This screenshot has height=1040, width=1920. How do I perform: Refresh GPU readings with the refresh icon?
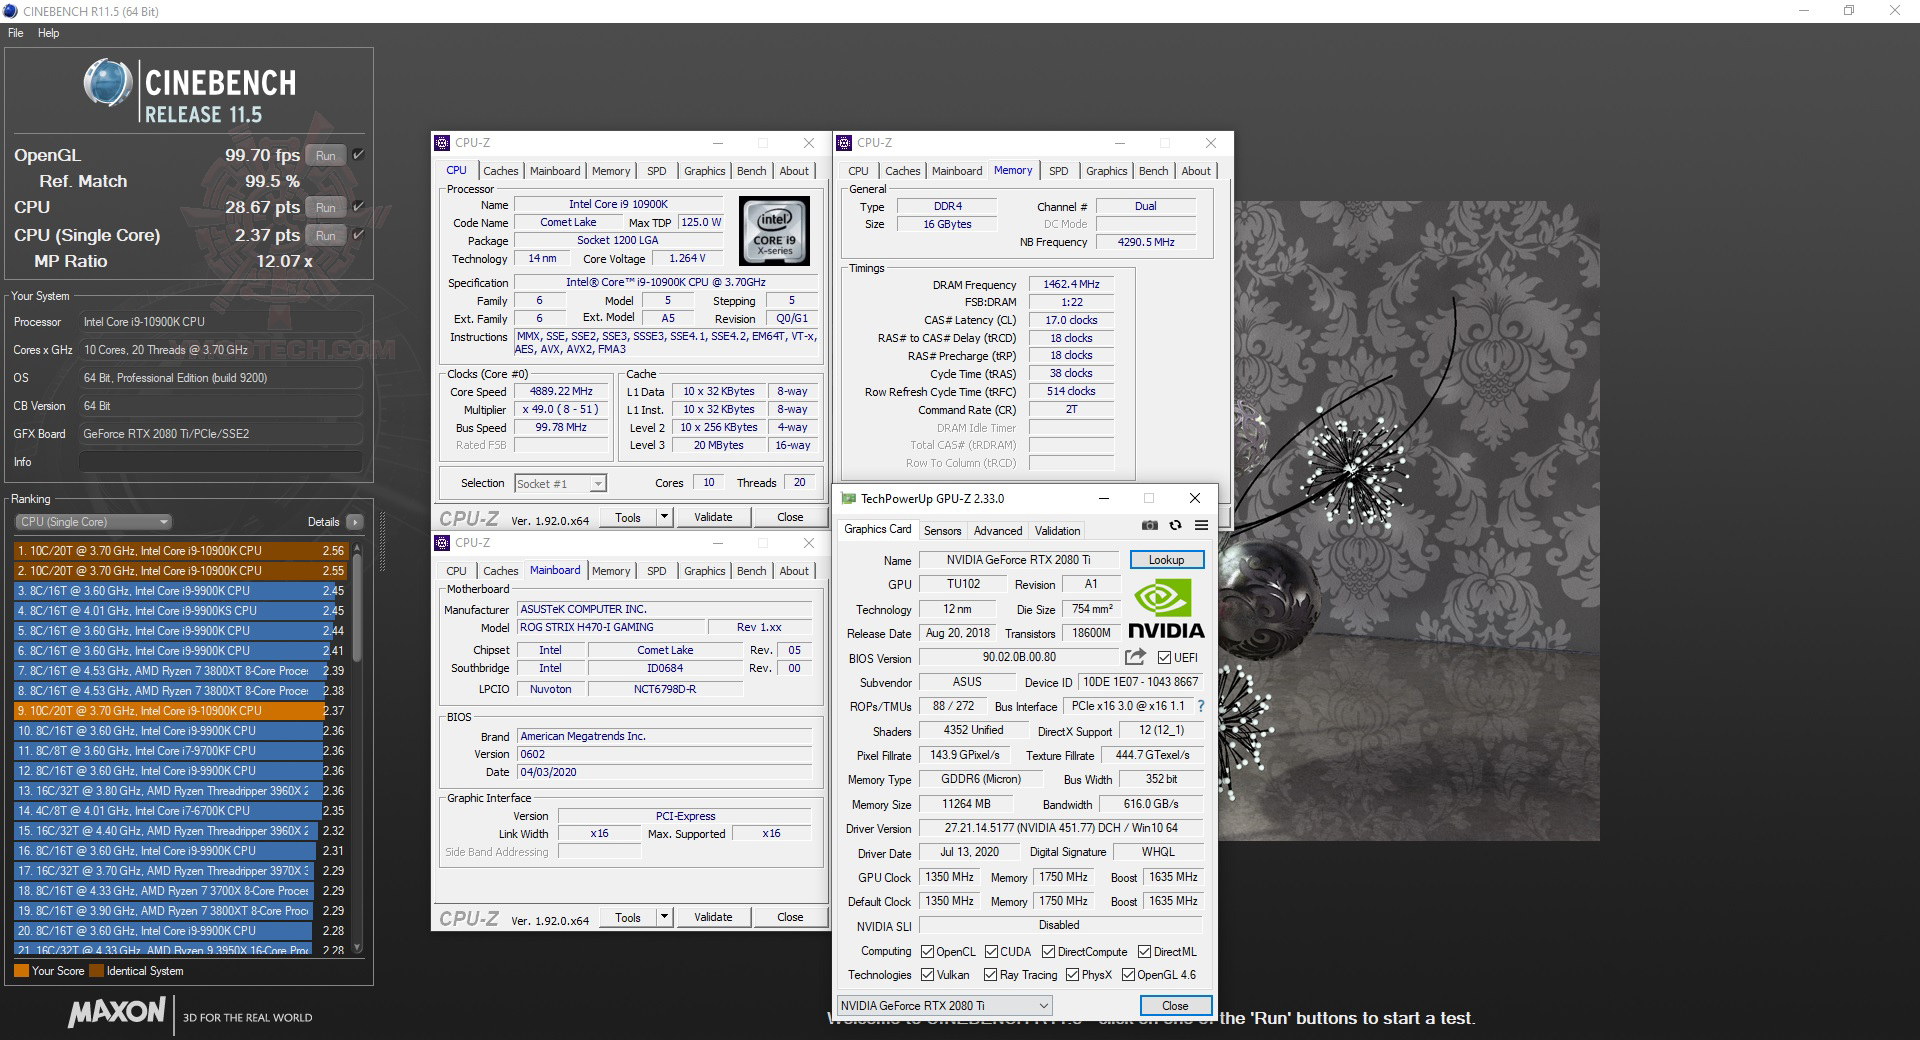click(1175, 526)
